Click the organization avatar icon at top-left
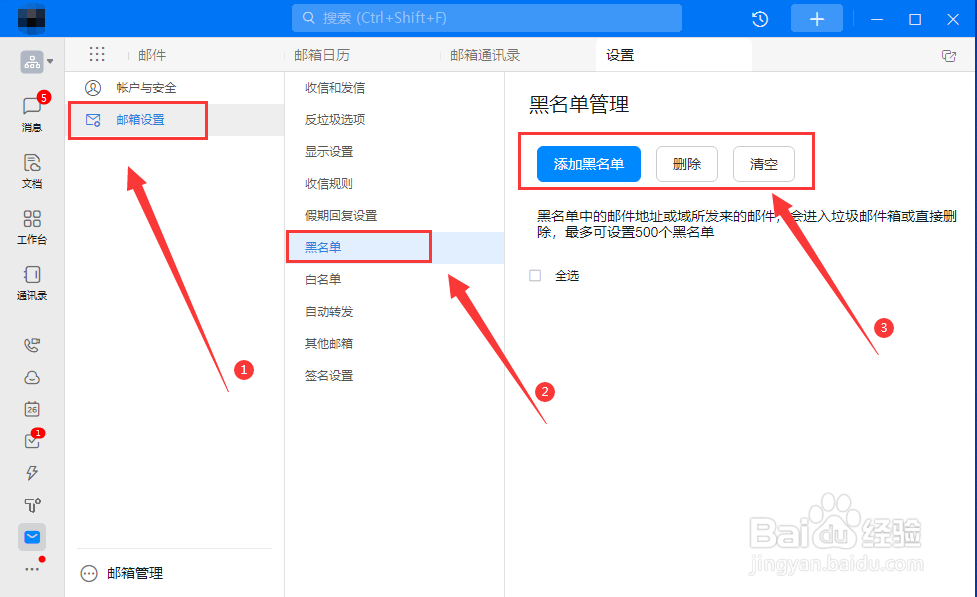 pyautogui.click(x=32, y=62)
